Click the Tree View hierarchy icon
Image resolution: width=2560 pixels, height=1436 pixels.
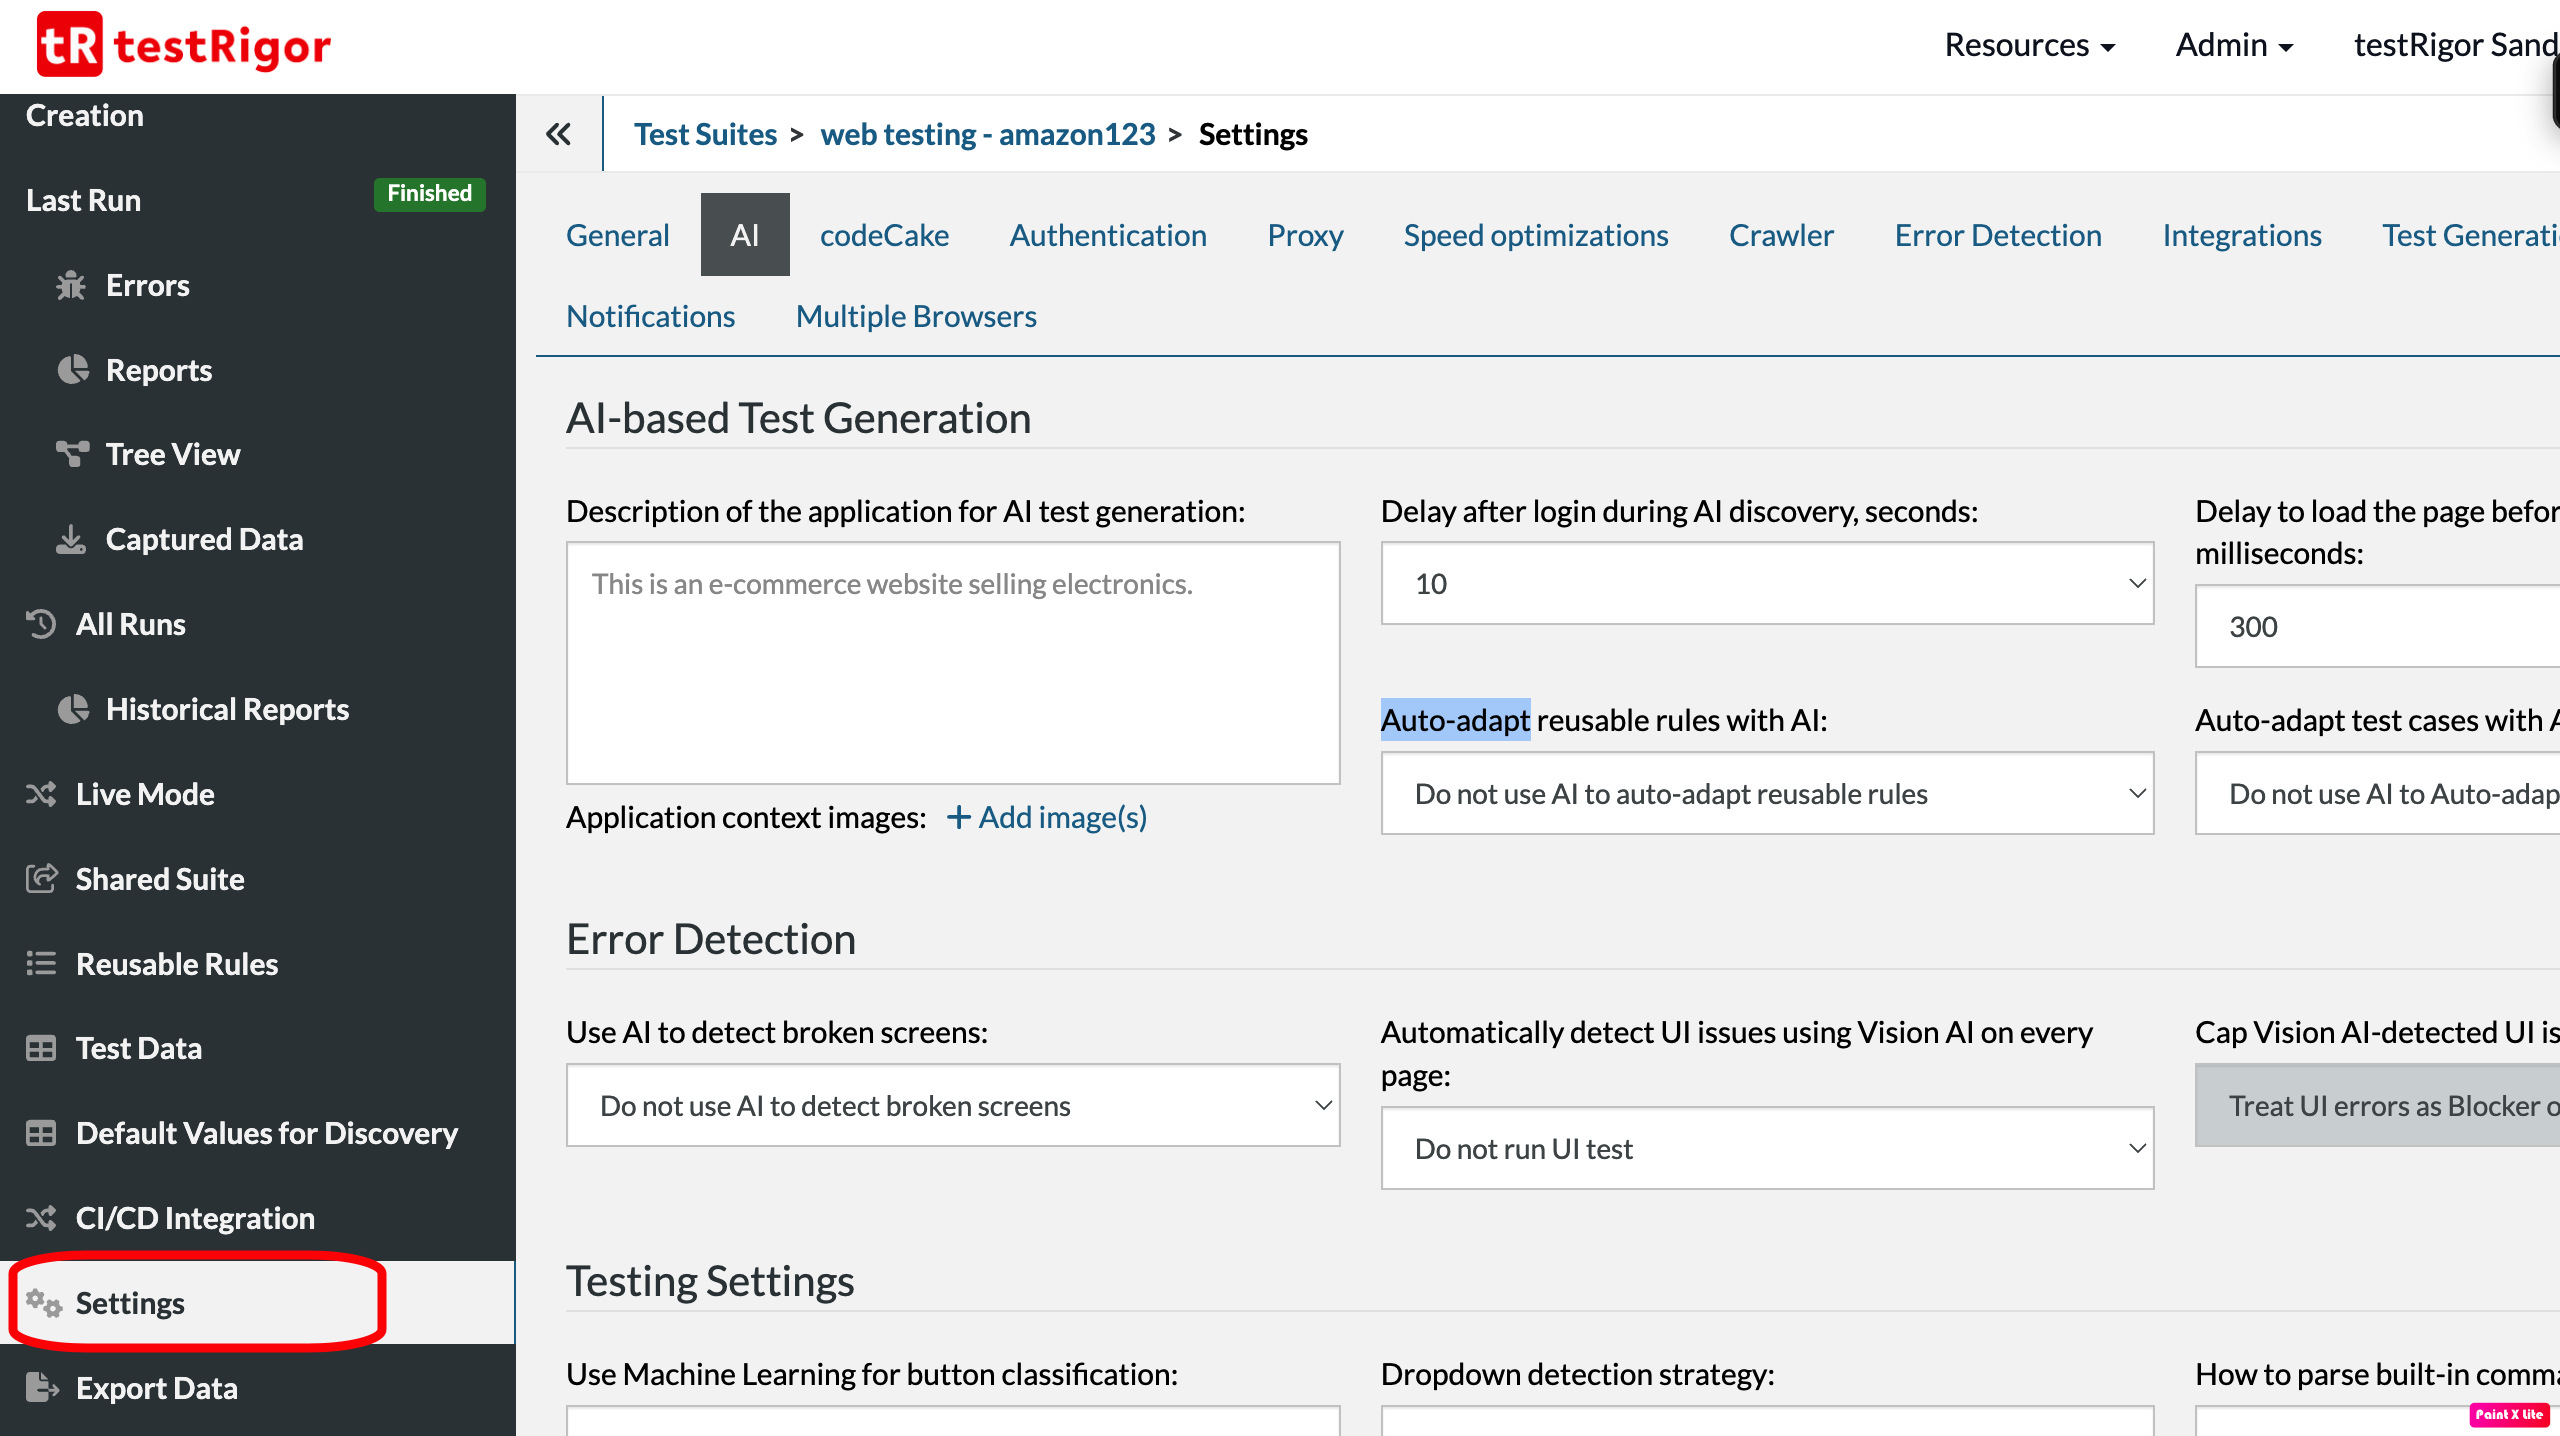tap(72, 454)
